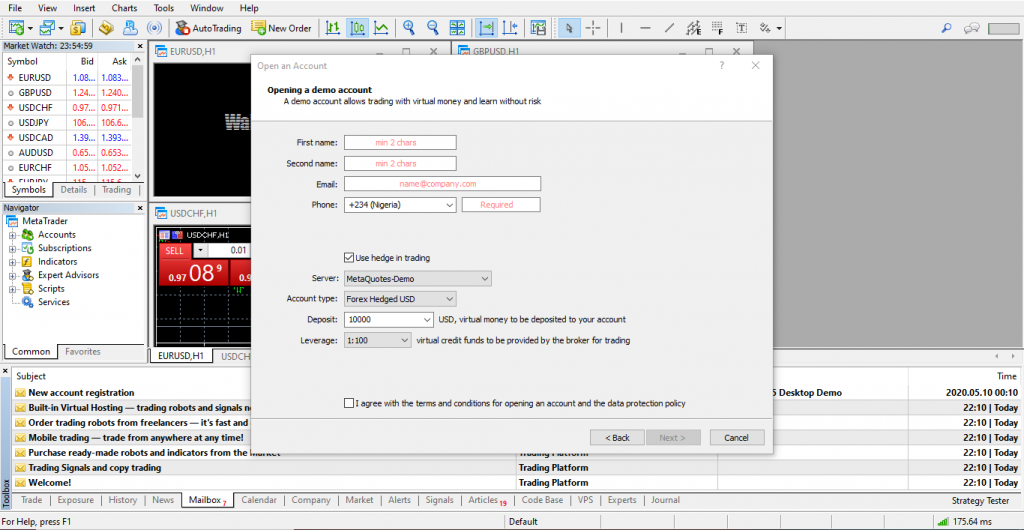
Task: Select the equidistant channel tool
Action: [694, 28]
